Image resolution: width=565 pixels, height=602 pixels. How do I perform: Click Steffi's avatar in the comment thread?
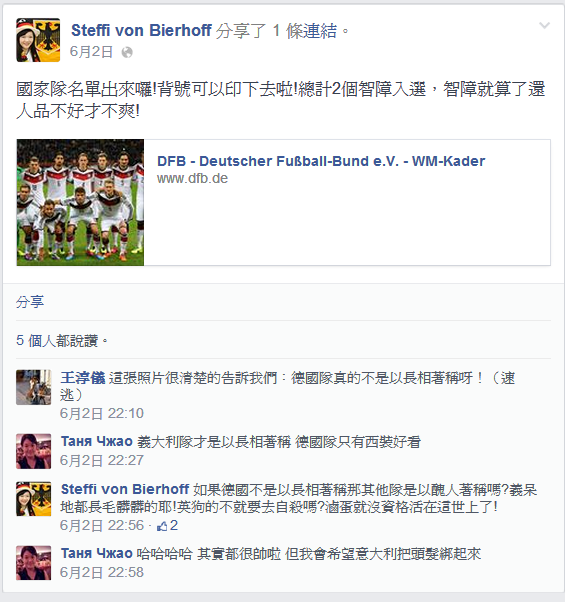click(x=33, y=499)
